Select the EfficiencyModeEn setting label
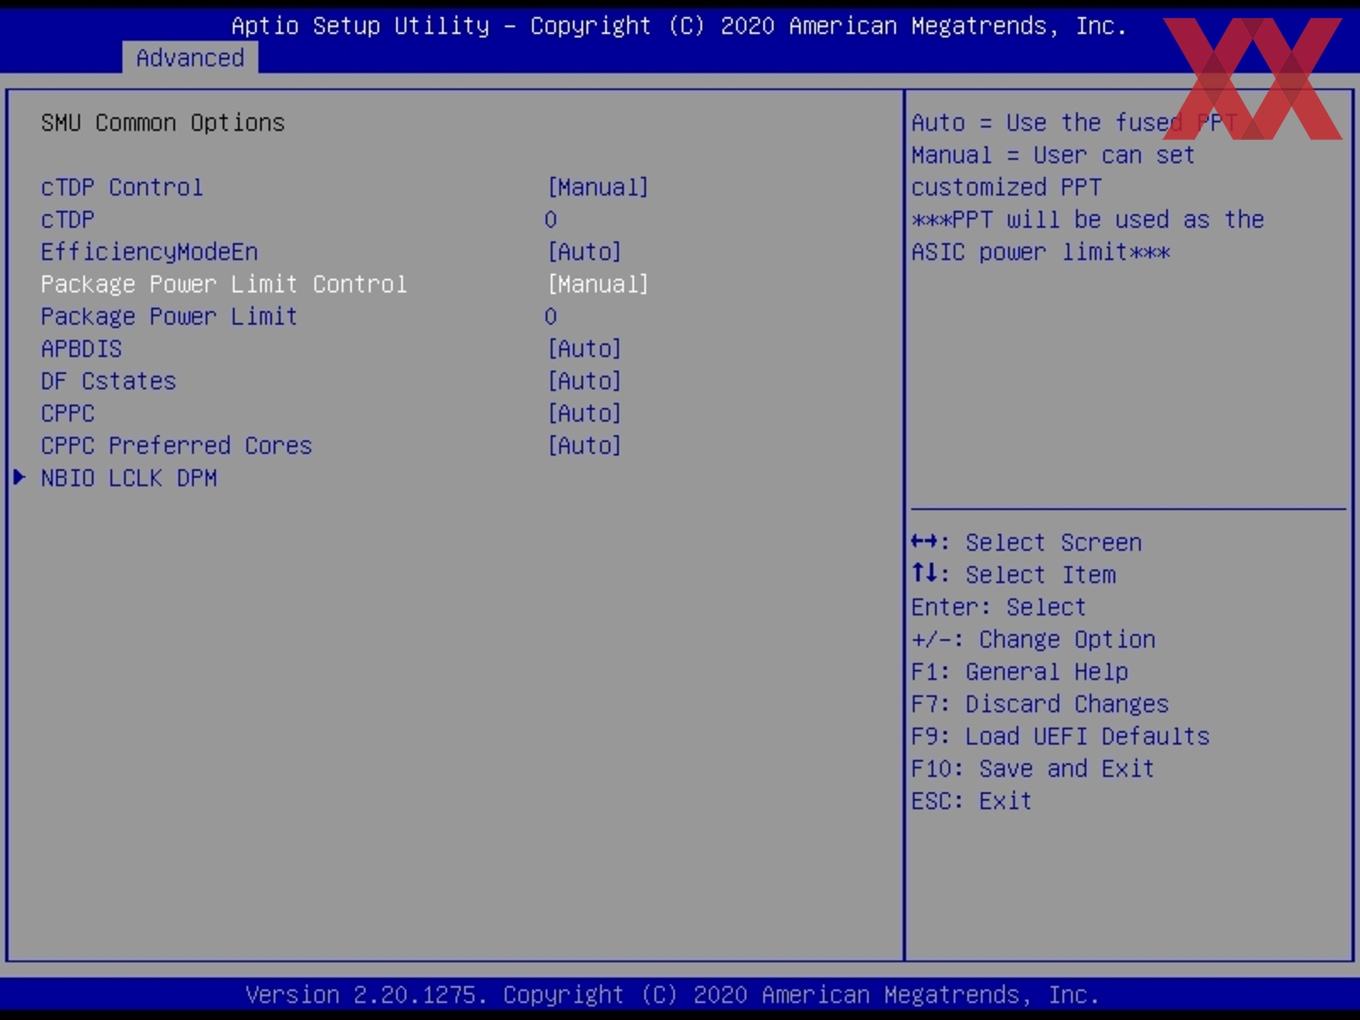1360x1020 pixels. click(x=149, y=252)
